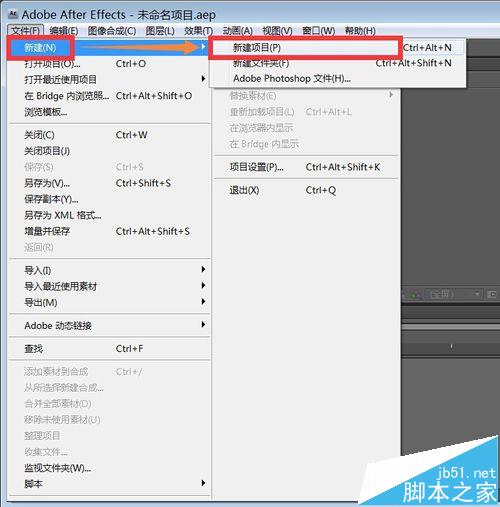Viewport: 500px width, 507px height.
Task: Open the 视图(V) menu
Action: [x=277, y=31]
